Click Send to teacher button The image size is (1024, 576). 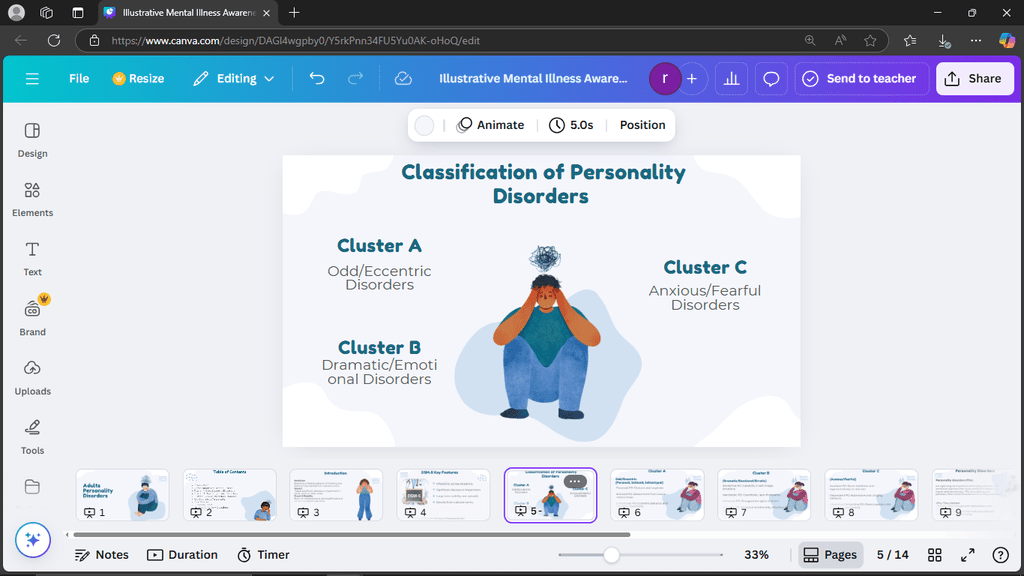tap(861, 78)
